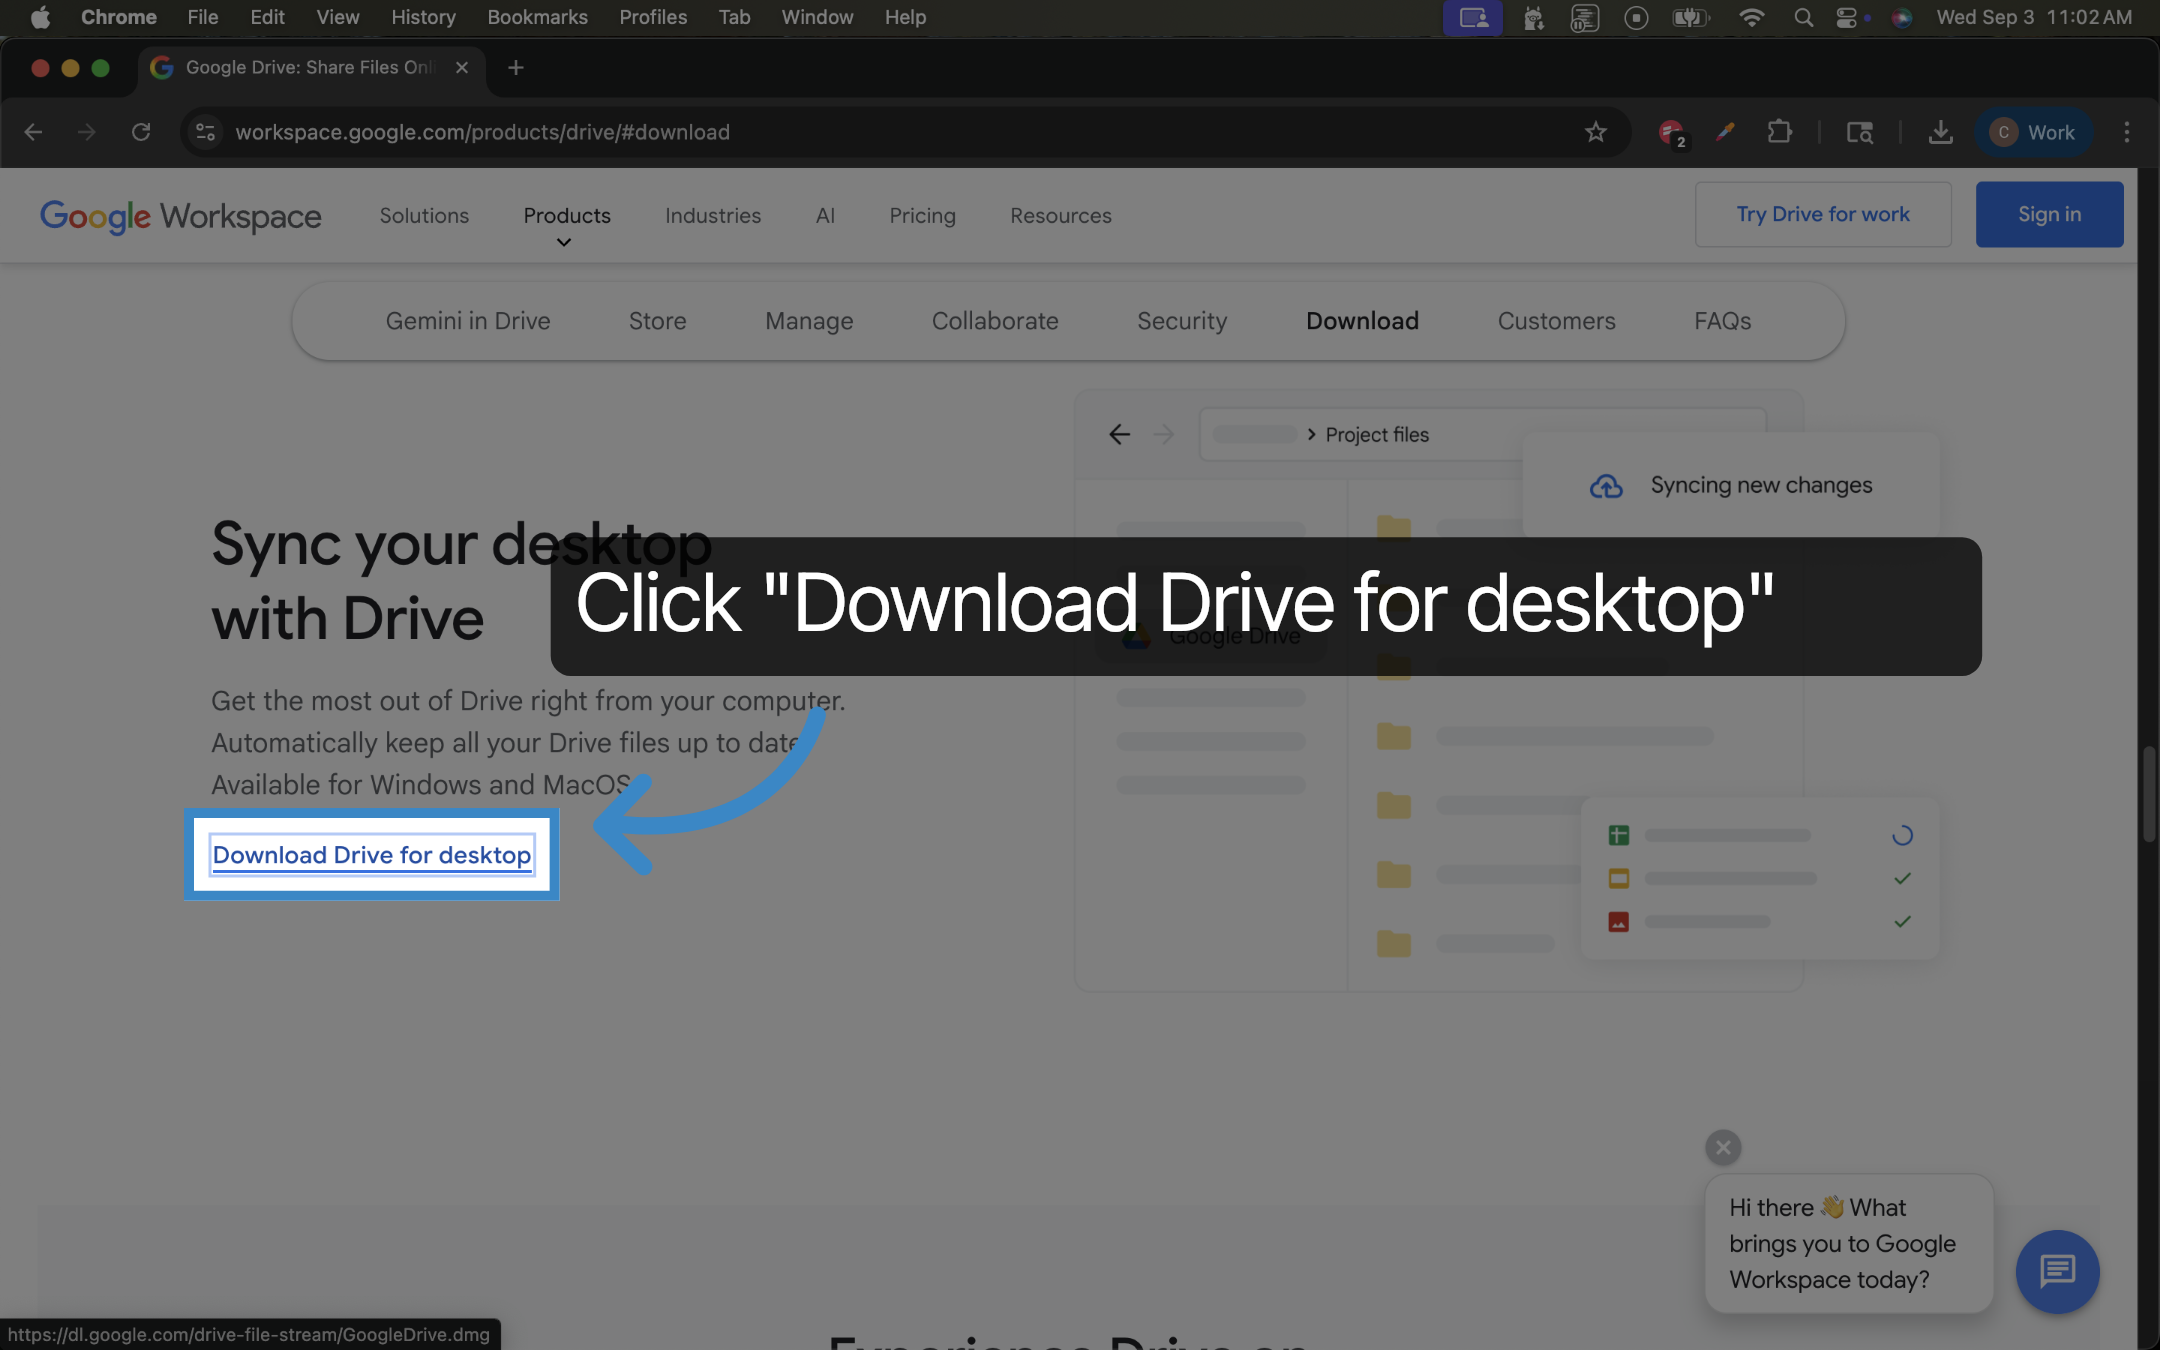Open Pricing navigation item
The height and width of the screenshot is (1350, 2160).
922,215
